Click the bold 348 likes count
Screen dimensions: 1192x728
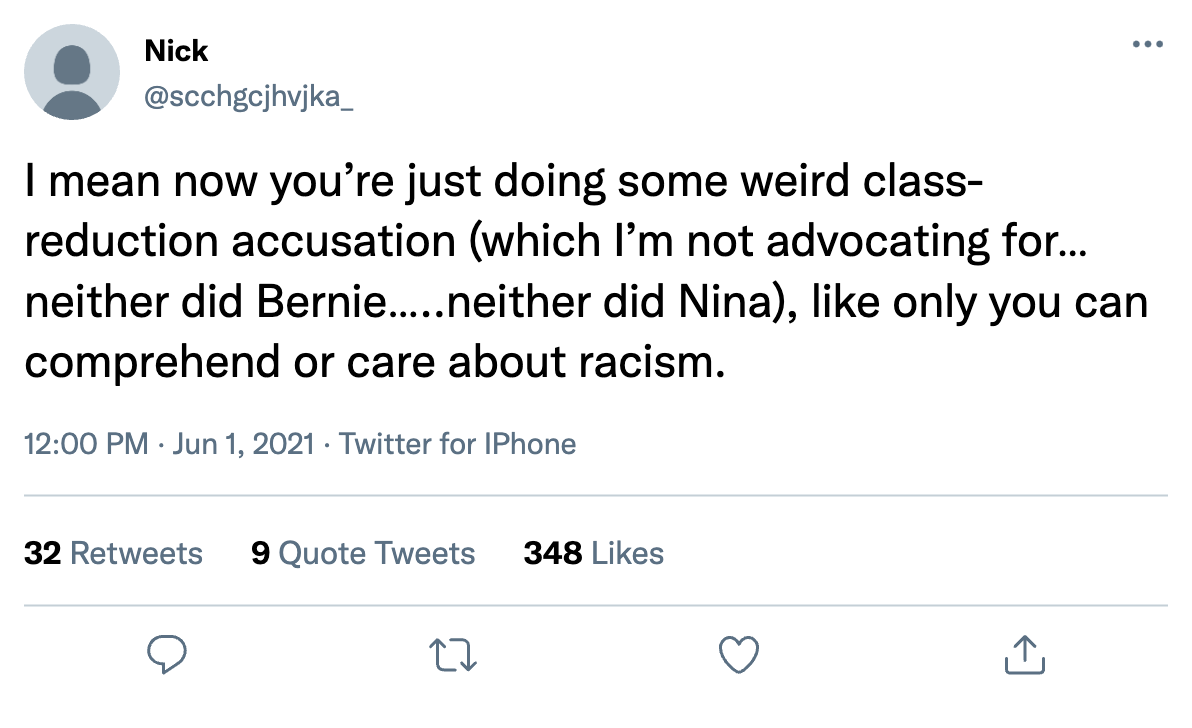(x=553, y=553)
